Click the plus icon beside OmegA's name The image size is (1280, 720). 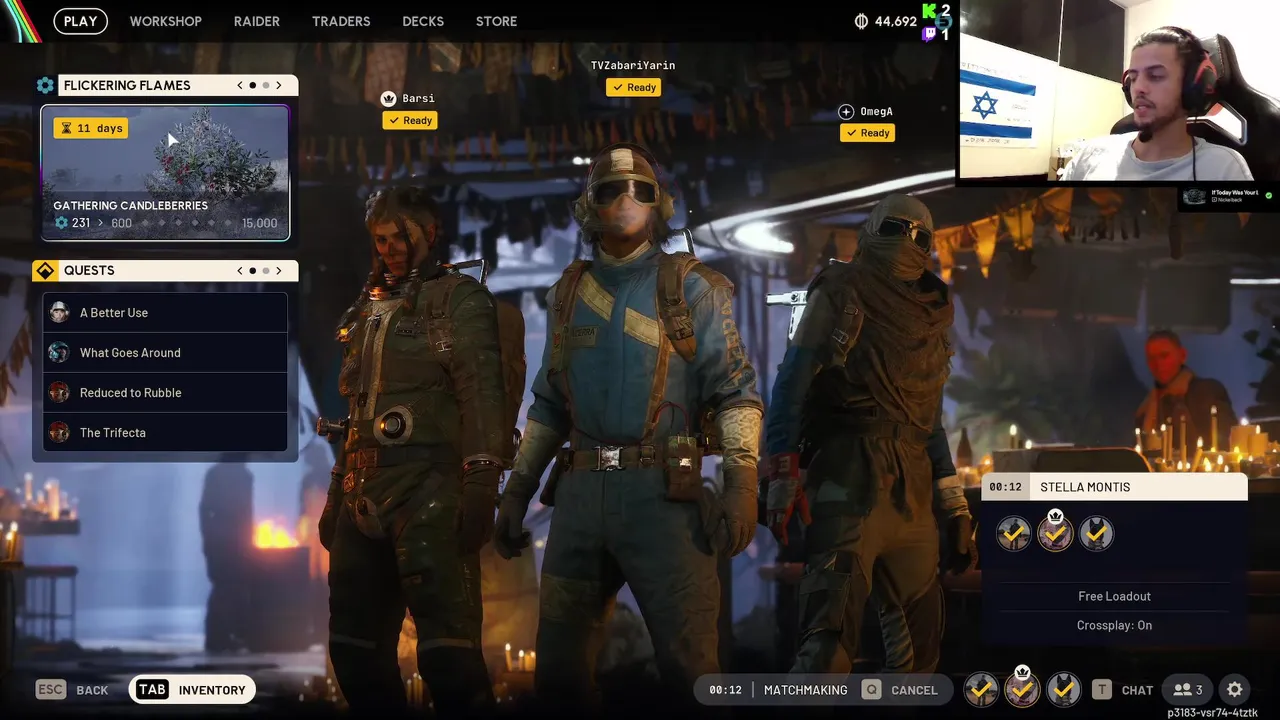(846, 112)
